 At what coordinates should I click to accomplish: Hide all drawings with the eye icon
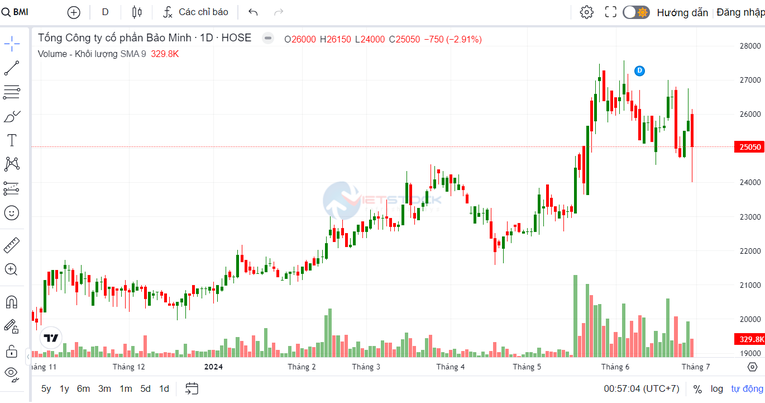12,374
